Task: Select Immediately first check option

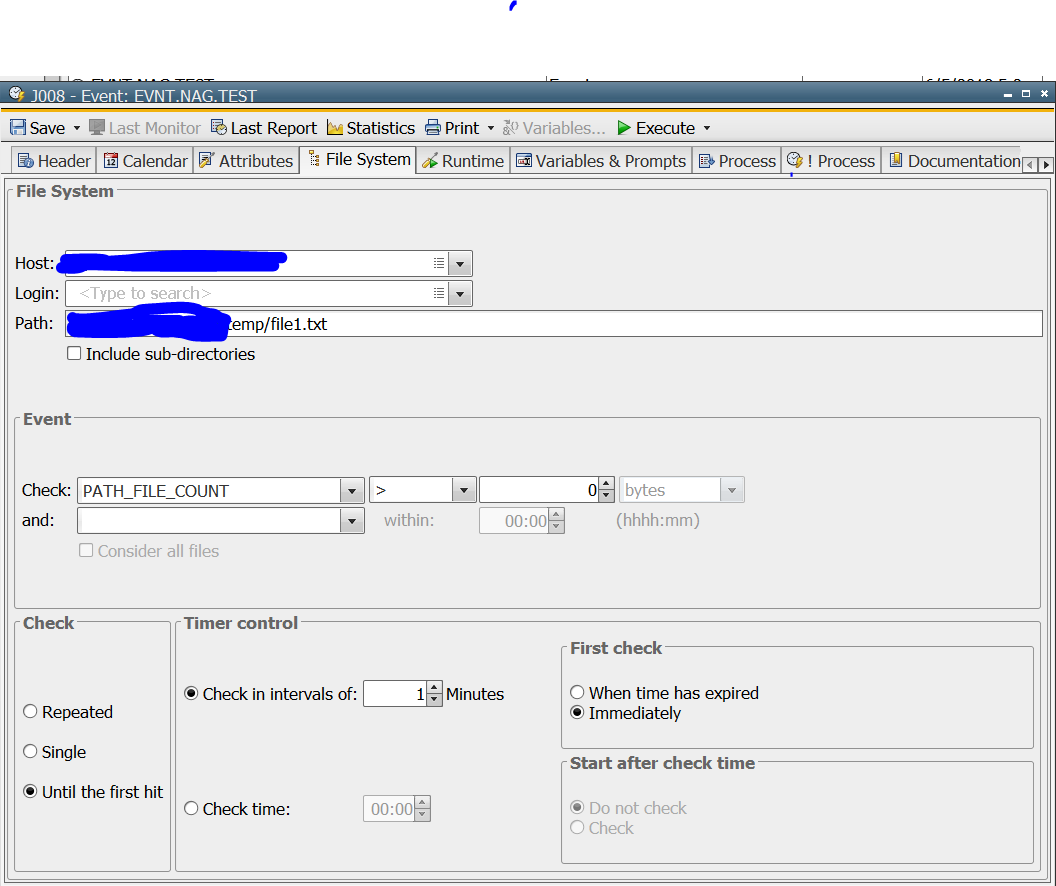Action: click(577, 712)
